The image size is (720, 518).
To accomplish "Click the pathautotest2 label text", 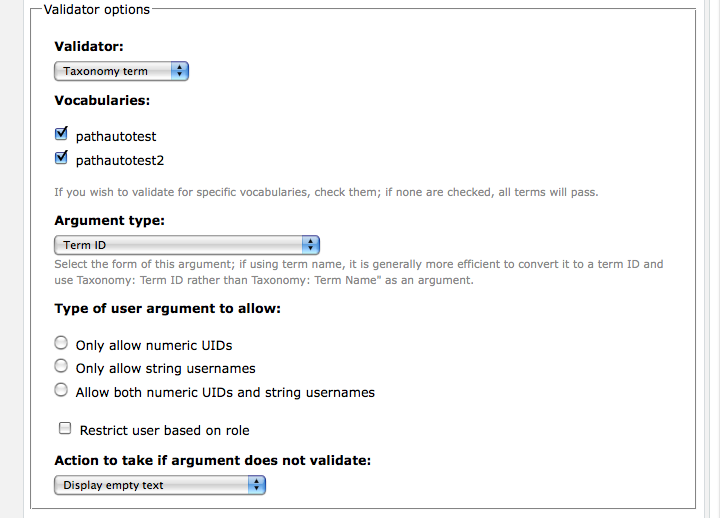I will point(119,160).
